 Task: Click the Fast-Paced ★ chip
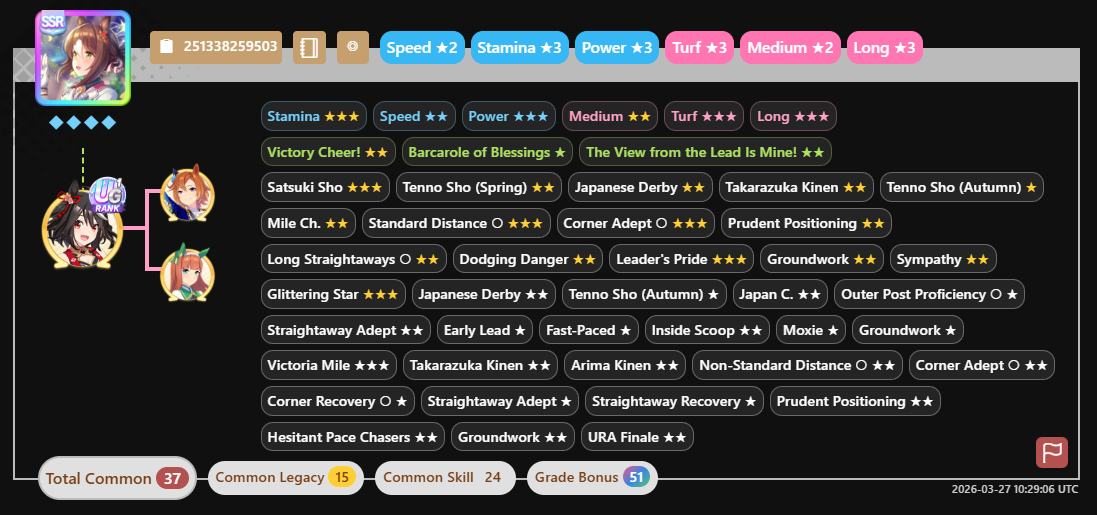pos(589,330)
